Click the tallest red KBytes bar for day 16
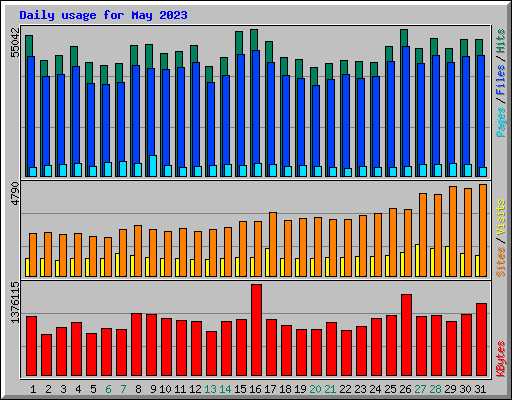This screenshot has height=400, width=512. (256, 330)
